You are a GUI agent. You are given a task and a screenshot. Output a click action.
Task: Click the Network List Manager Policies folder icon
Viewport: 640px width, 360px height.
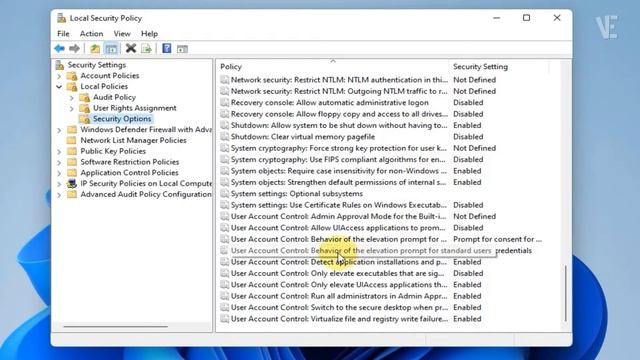point(71,140)
